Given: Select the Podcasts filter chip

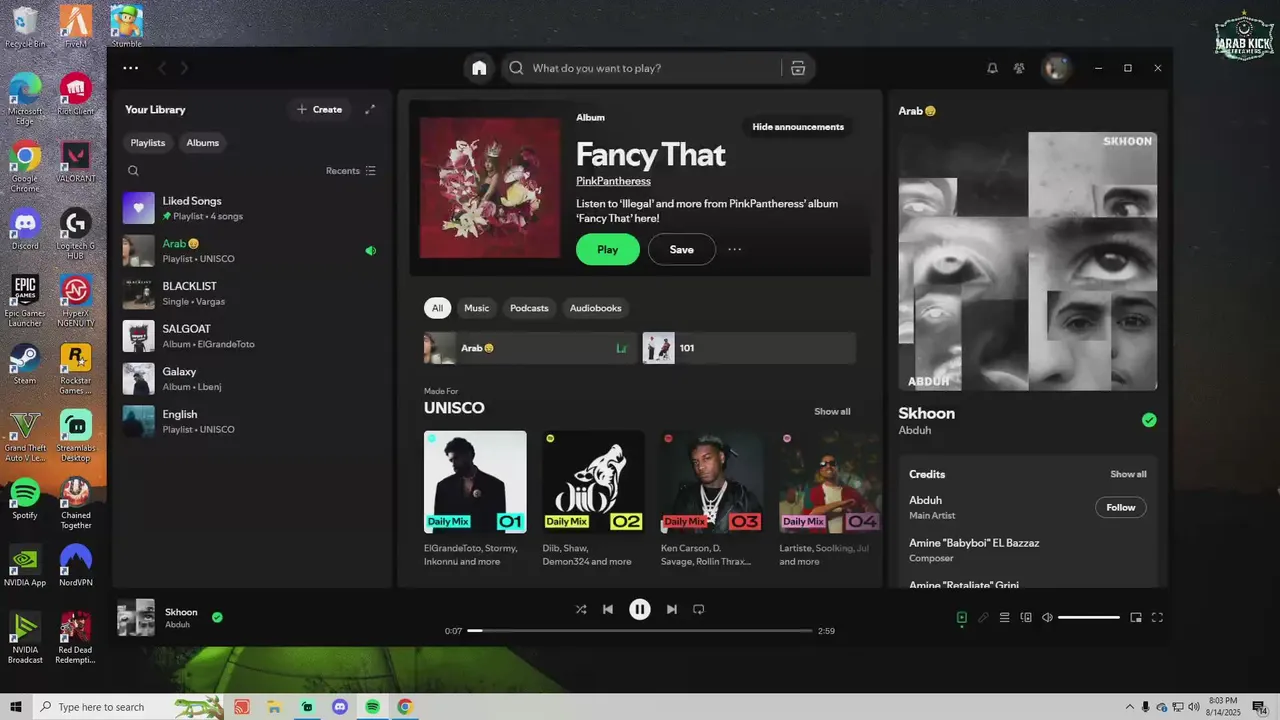Looking at the screenshot, I should click(529, 308).
